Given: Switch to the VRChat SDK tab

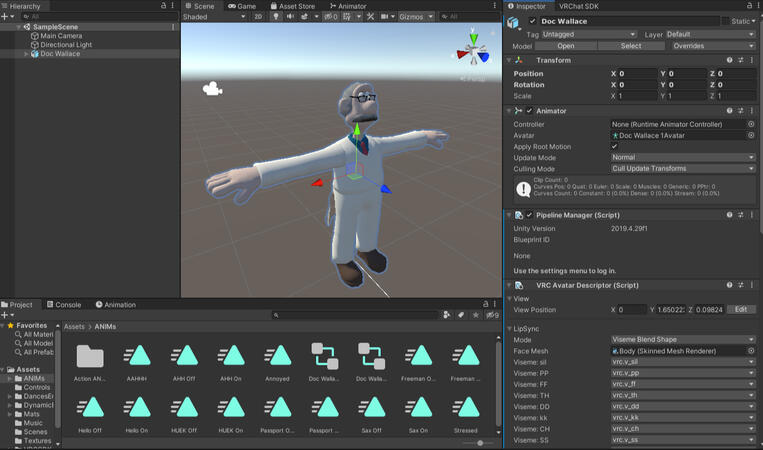Looking at the screenshot, I should click(x=579, y=6).
